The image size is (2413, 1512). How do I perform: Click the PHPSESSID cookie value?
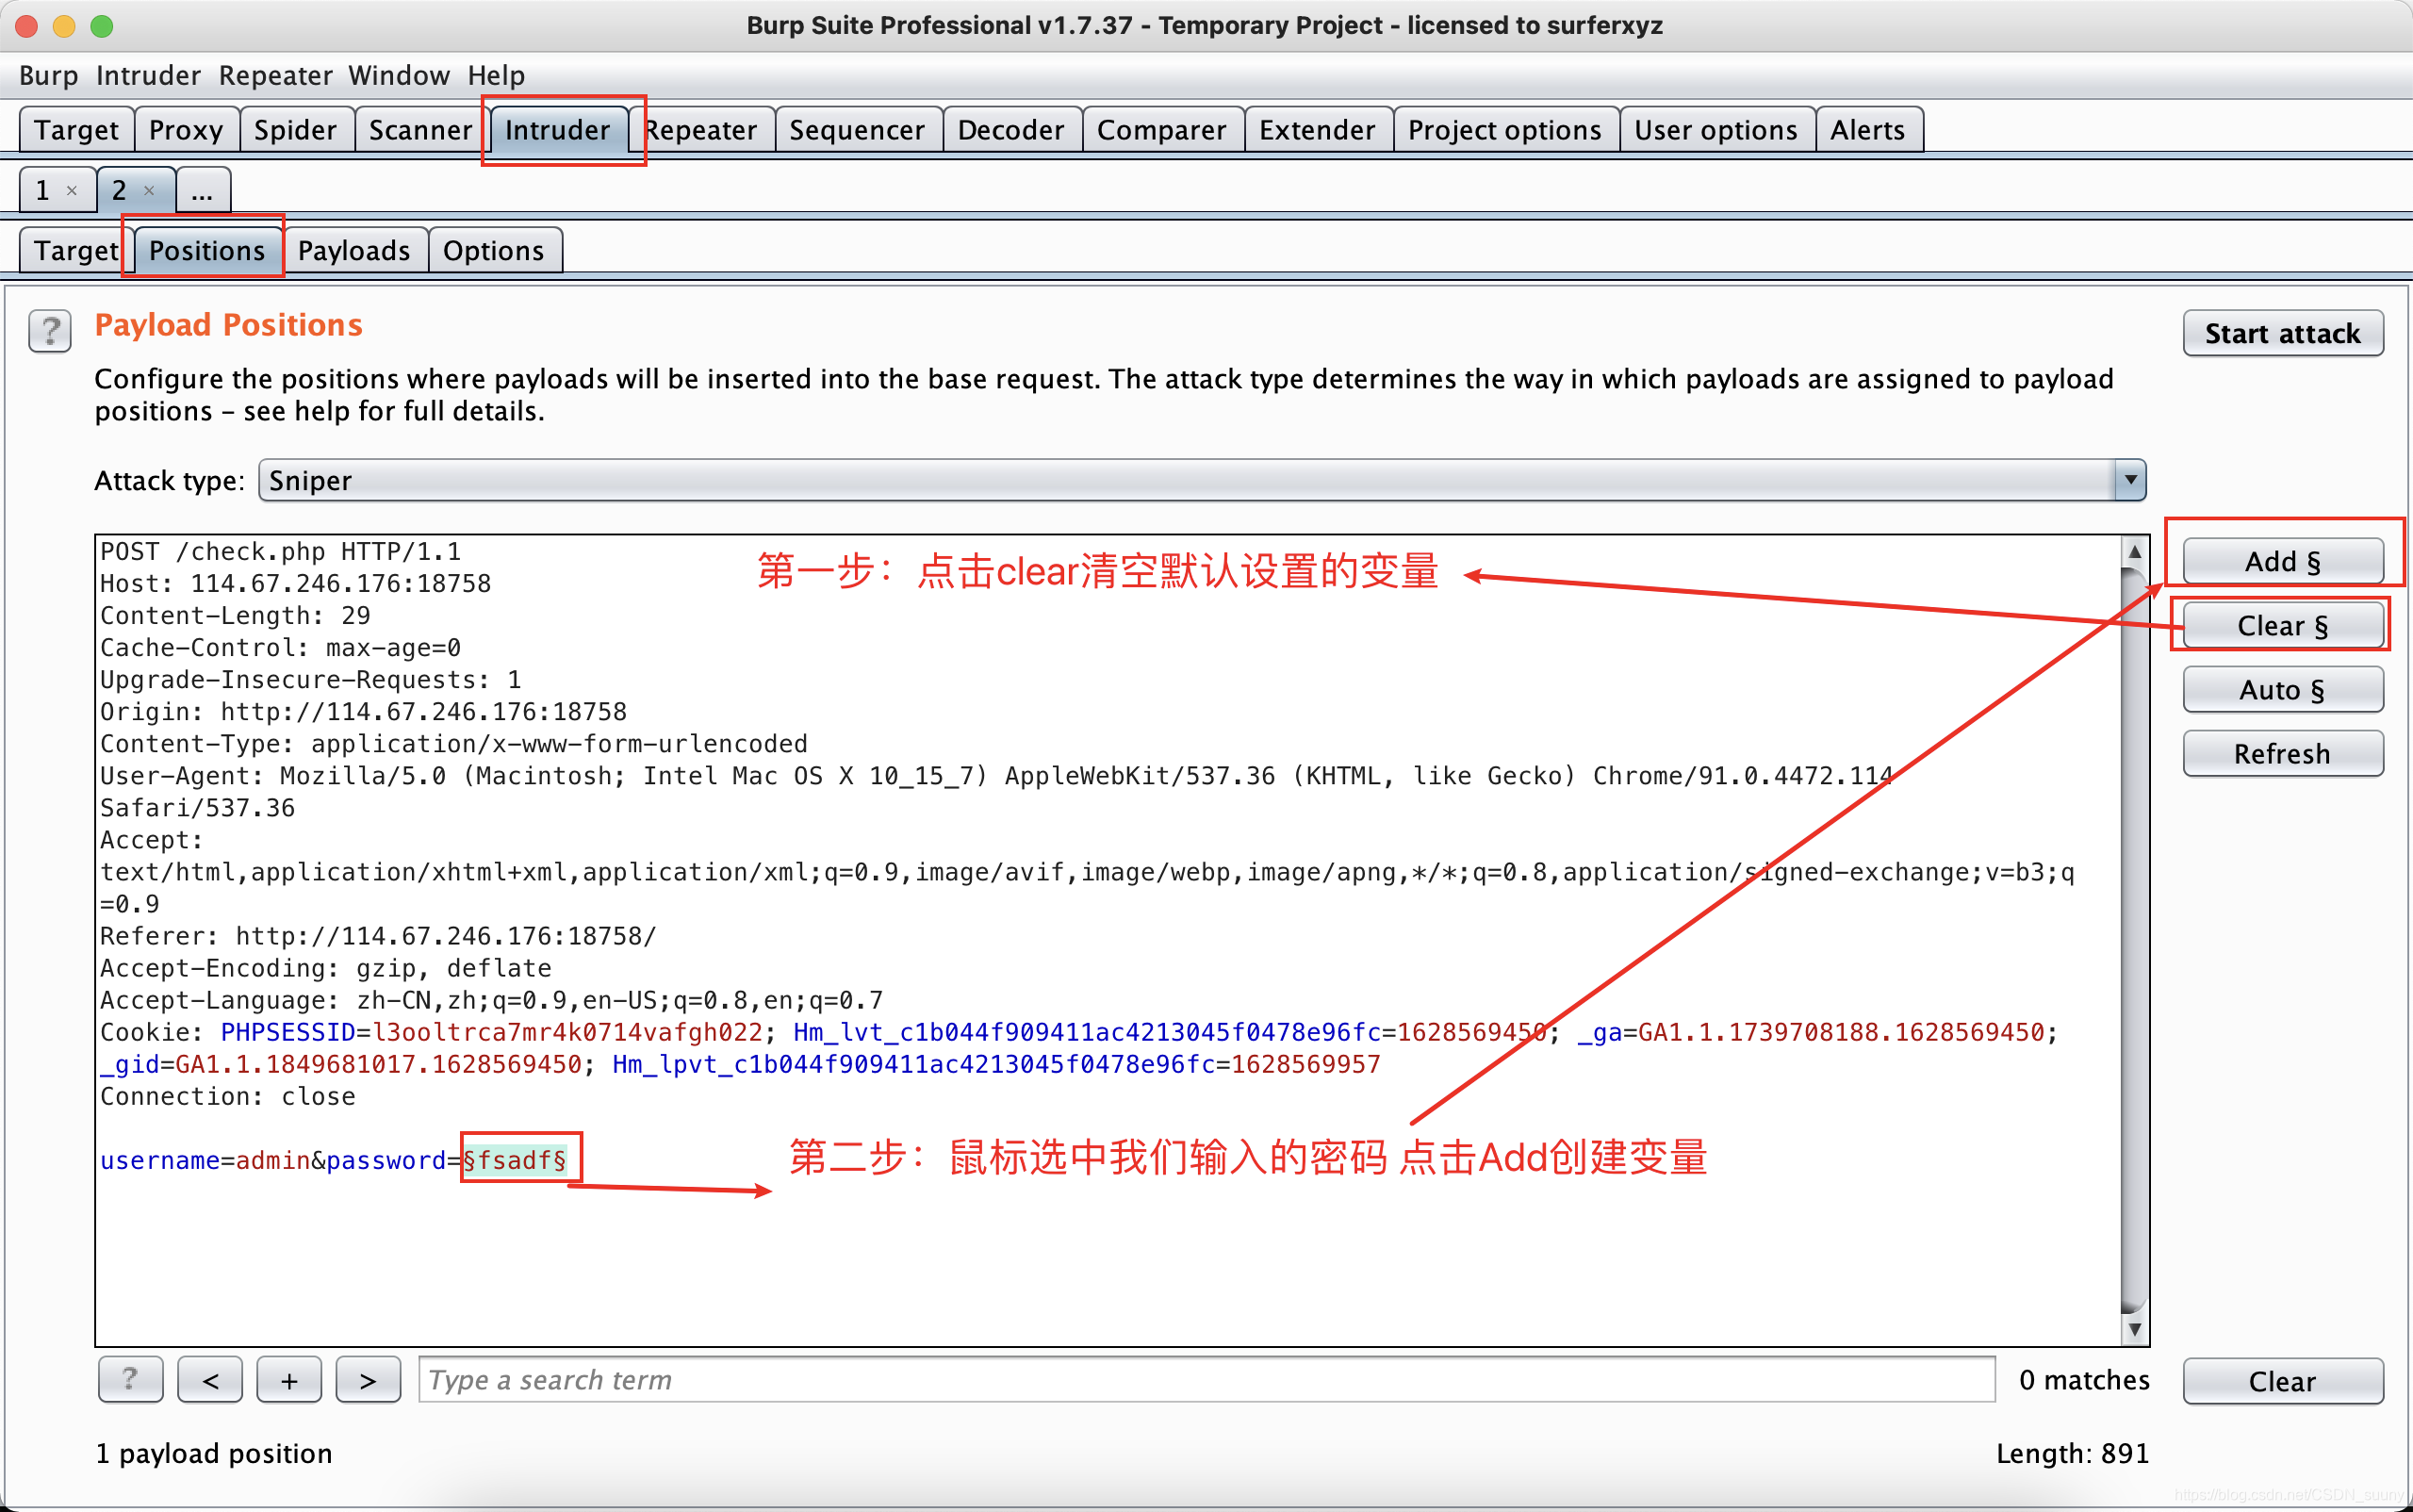coord(567,1032)
